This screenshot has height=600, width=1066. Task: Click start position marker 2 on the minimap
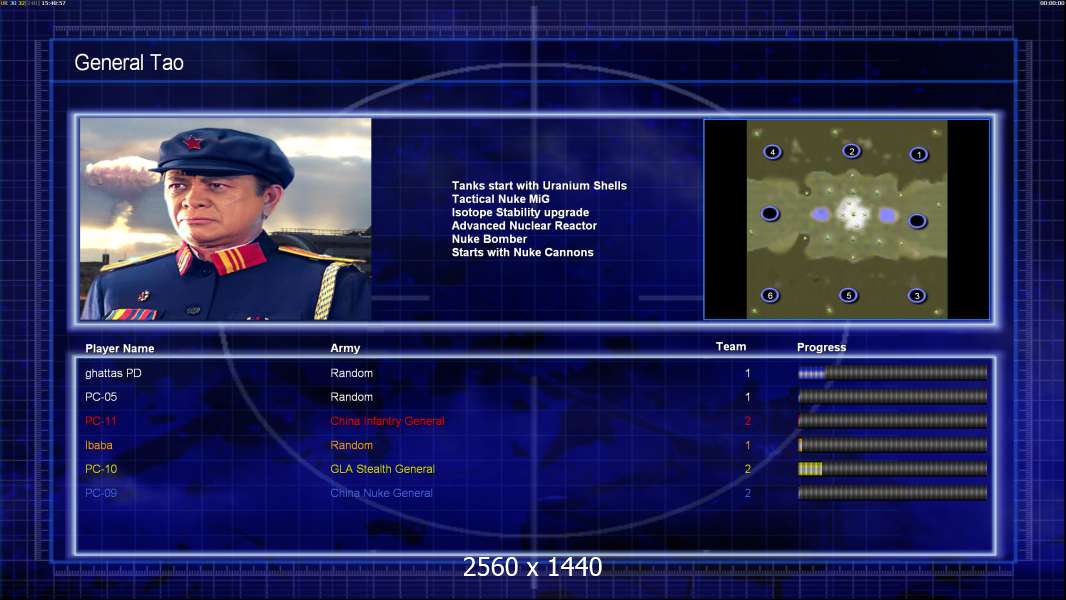(851, 151)
